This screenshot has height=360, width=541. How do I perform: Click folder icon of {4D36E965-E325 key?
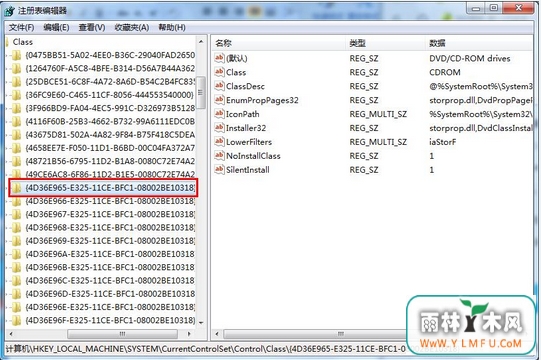click(x=16, y=188)
